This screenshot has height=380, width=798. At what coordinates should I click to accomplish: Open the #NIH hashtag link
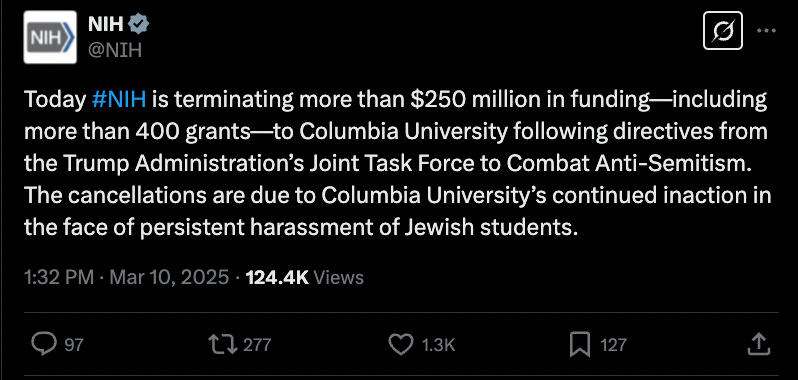click(119, 100)
